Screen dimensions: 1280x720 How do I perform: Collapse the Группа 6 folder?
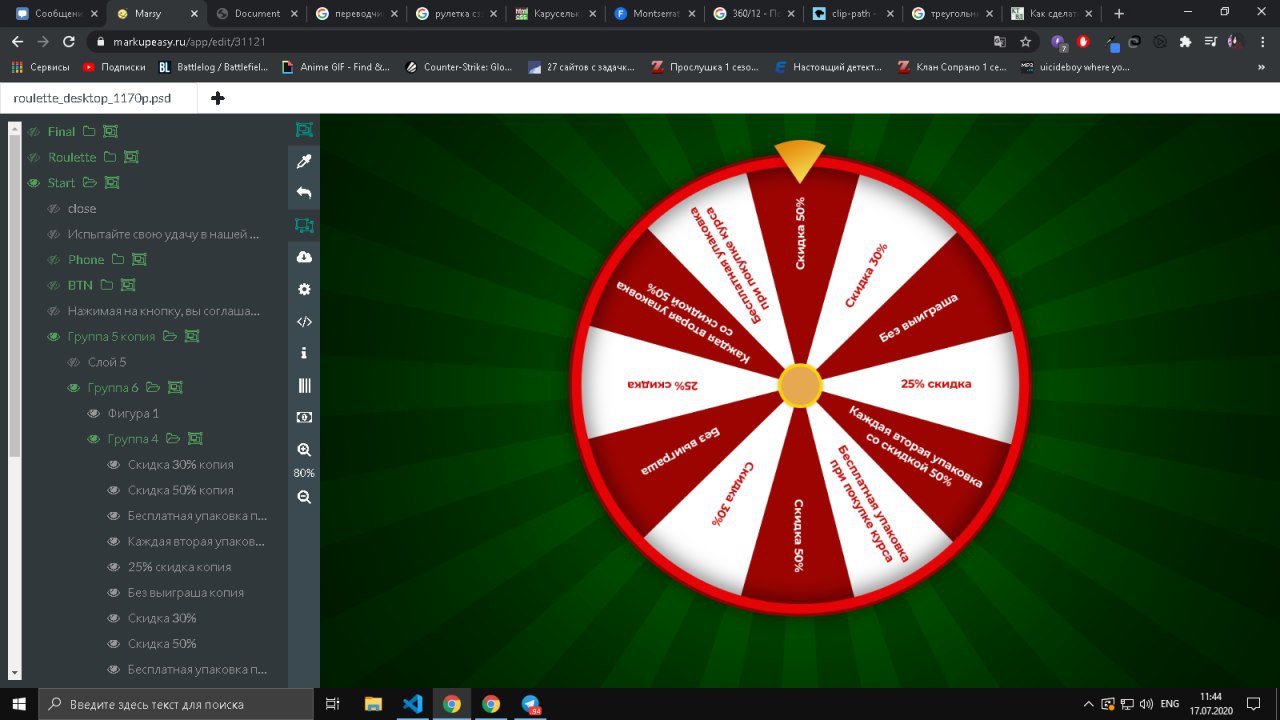tap(153, 388)
